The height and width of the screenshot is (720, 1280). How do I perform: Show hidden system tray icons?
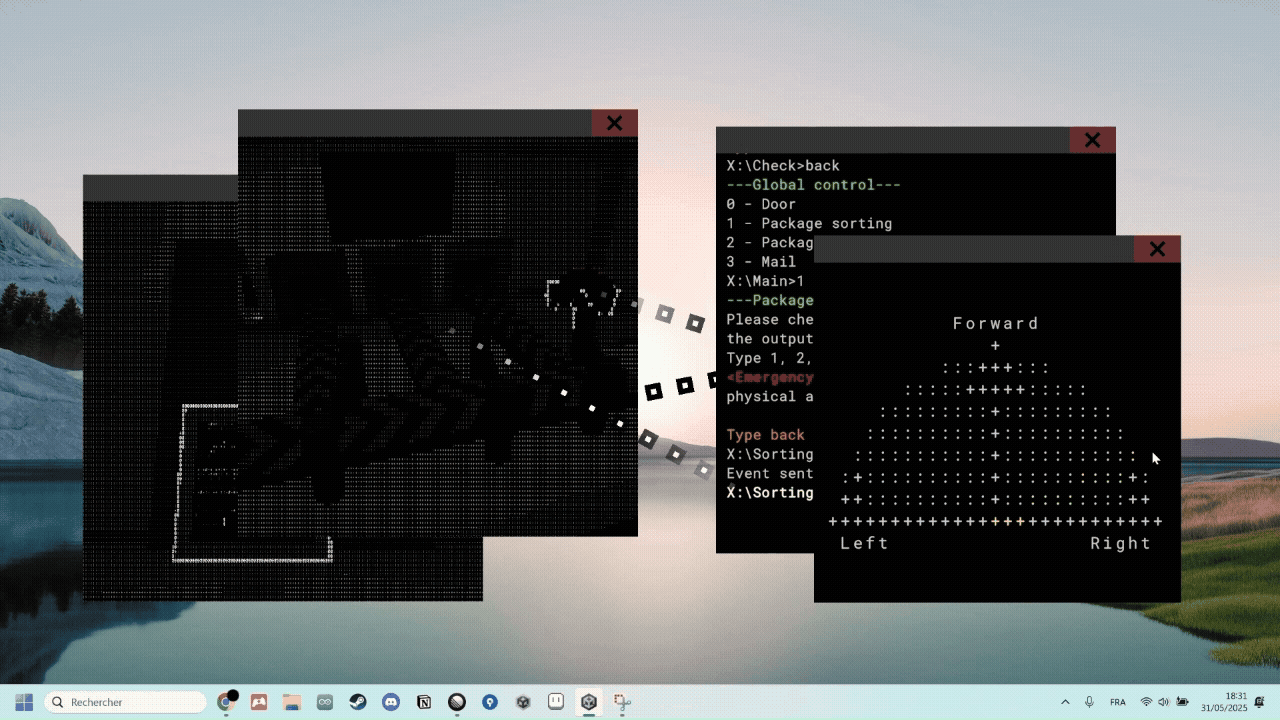[x=1065, y=702]
